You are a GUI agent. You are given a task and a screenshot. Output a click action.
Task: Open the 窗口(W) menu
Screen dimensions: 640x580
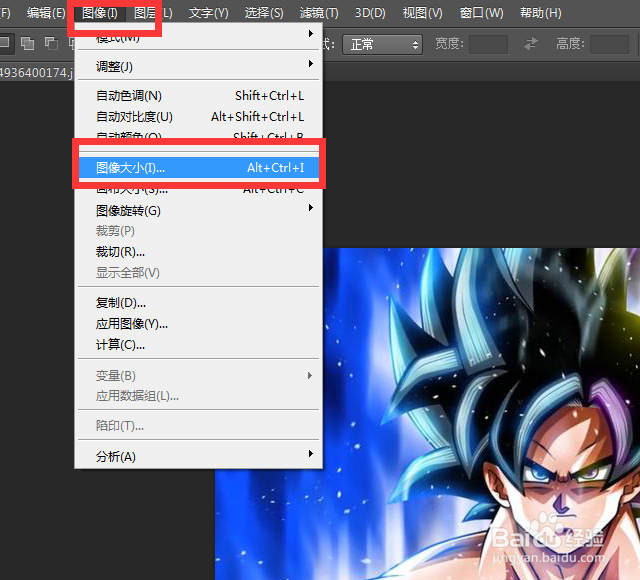[x=482, y=13]
